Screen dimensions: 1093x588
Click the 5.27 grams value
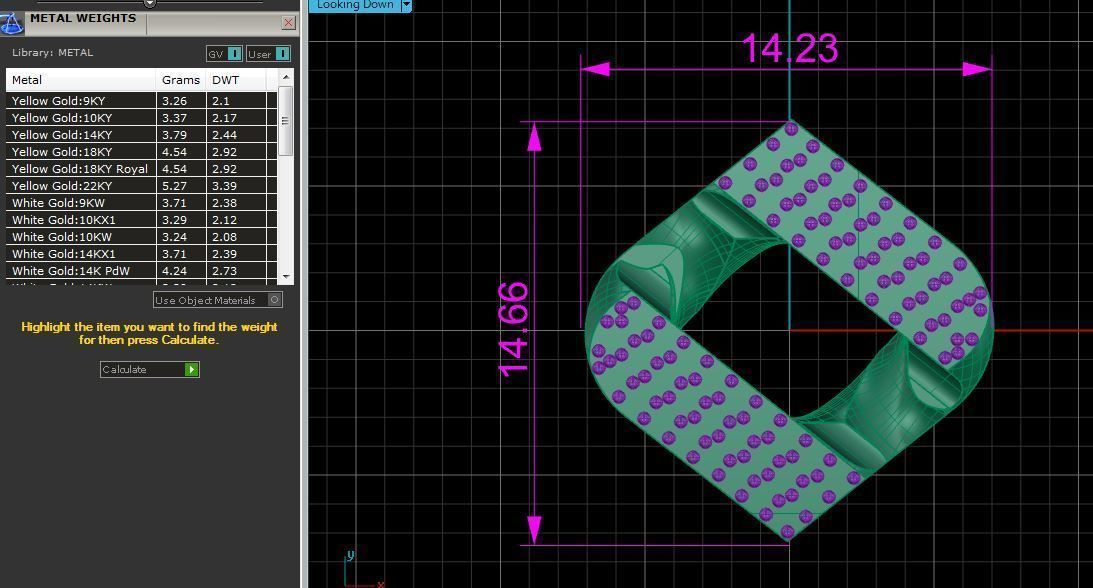[x=174, y=186]
